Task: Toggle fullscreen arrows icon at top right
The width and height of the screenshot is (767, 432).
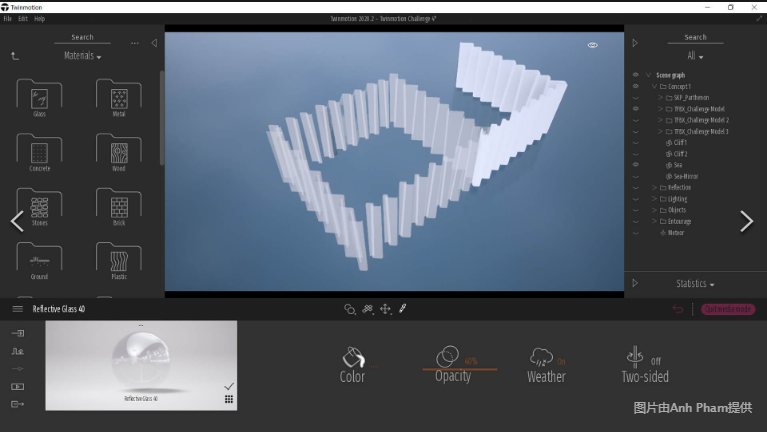Action: (x=759, y=18)
